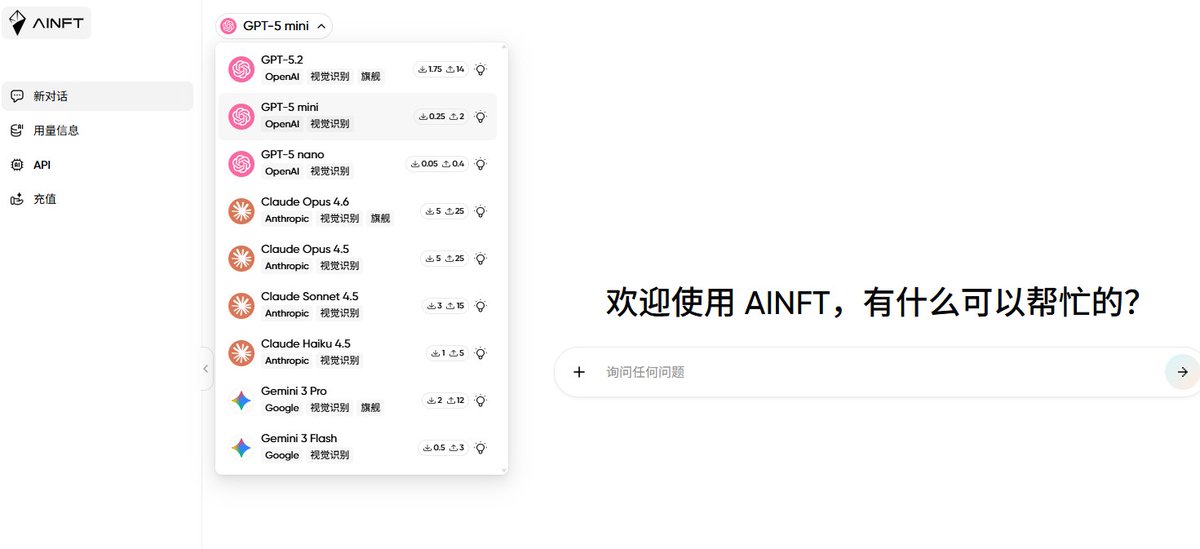Toggle the lightbulb on Gemini 3 Flash row
The height and width of the screenshot is (549, 1200).
pyautogui.click(x=480, y=447)
